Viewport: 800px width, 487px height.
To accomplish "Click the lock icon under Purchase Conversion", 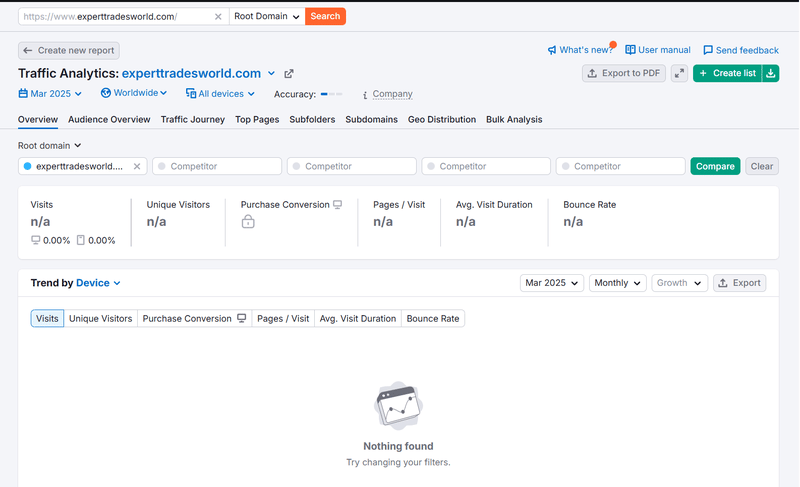I will [x=248, y=221].
